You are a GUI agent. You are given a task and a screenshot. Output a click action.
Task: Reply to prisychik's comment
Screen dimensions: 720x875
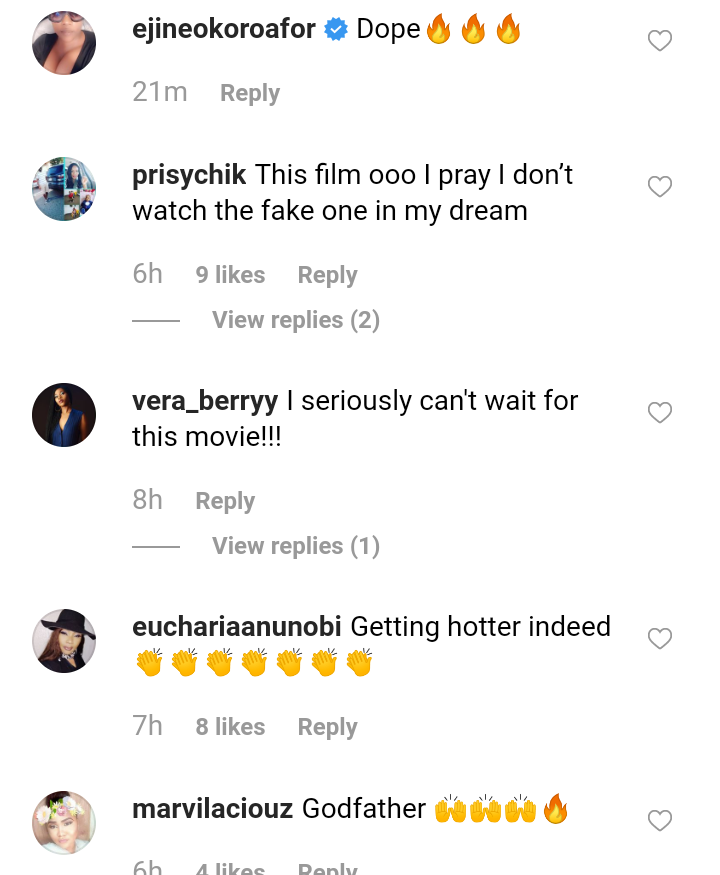(x=327, y=275)
